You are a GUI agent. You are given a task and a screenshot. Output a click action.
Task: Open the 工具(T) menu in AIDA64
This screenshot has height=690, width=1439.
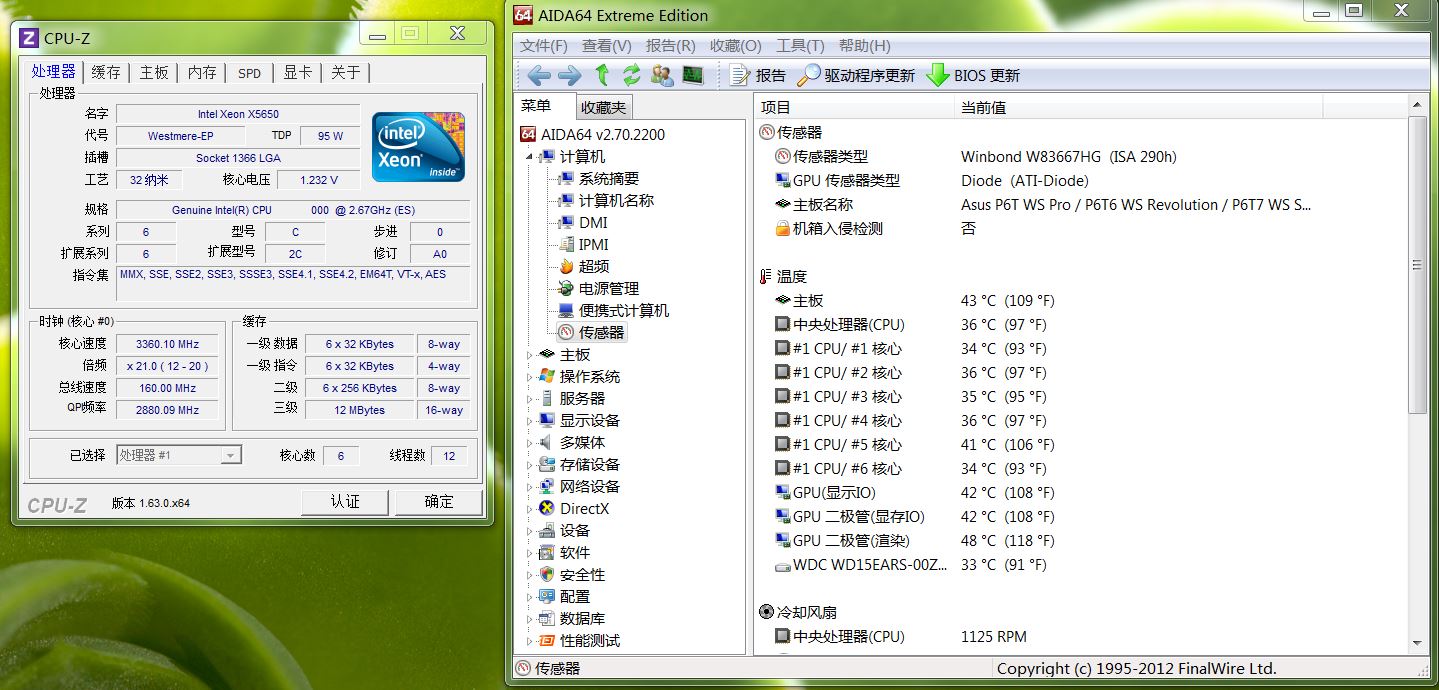pyautogui.click(x=800, y=46)
